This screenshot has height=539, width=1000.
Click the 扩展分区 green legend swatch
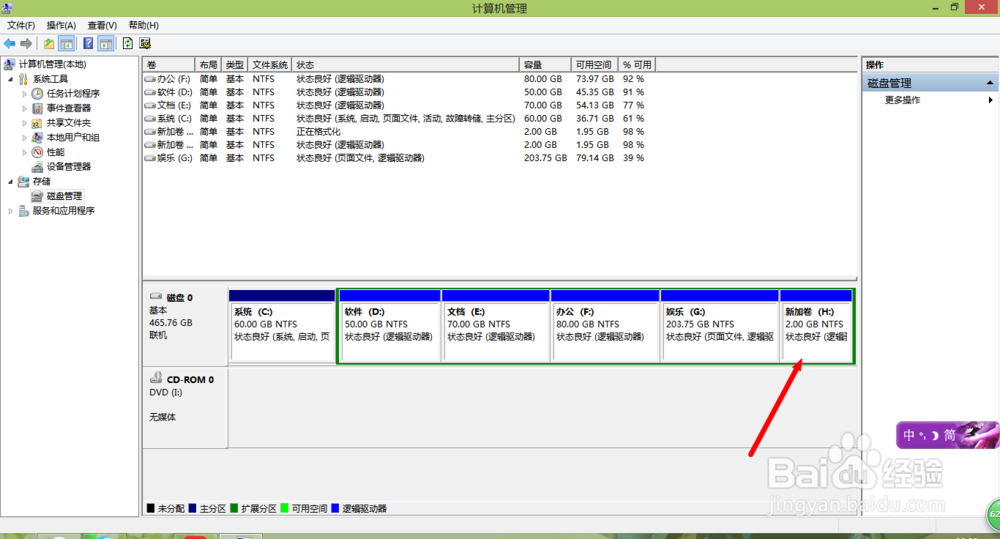tap(234, 508)
